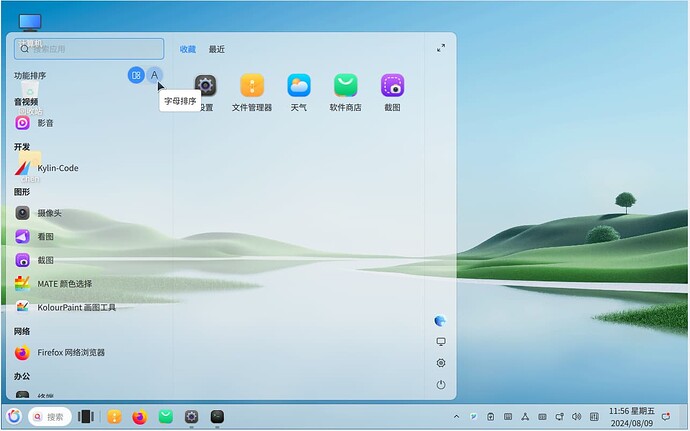This screenshot has height=431, width=690.
Task: Click the volume icon in the tray
Action: [576, 416]
